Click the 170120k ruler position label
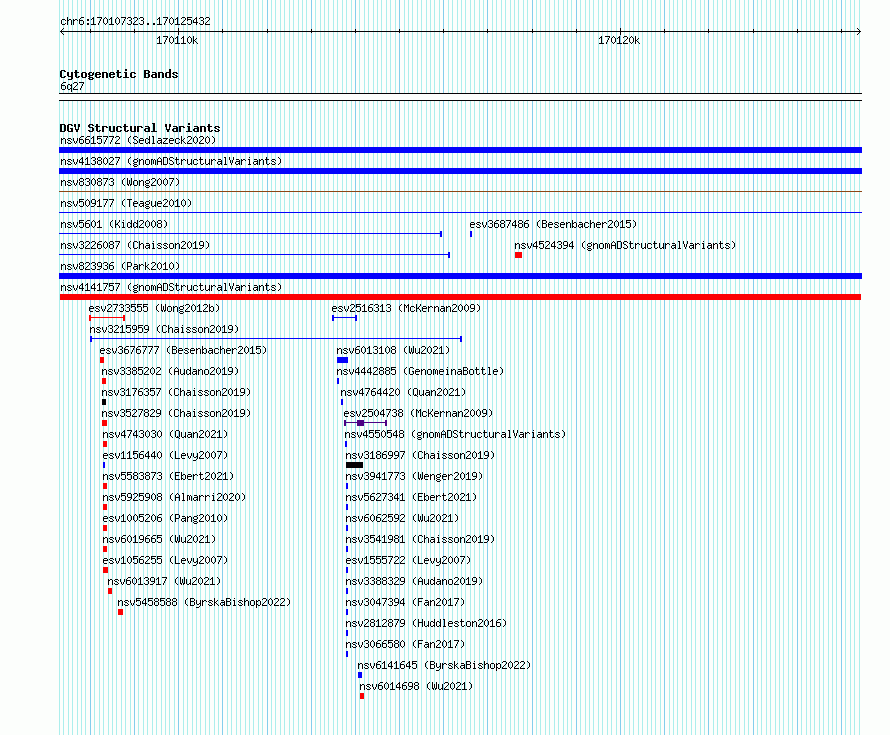The image size is (890, 735). (619, 40)
